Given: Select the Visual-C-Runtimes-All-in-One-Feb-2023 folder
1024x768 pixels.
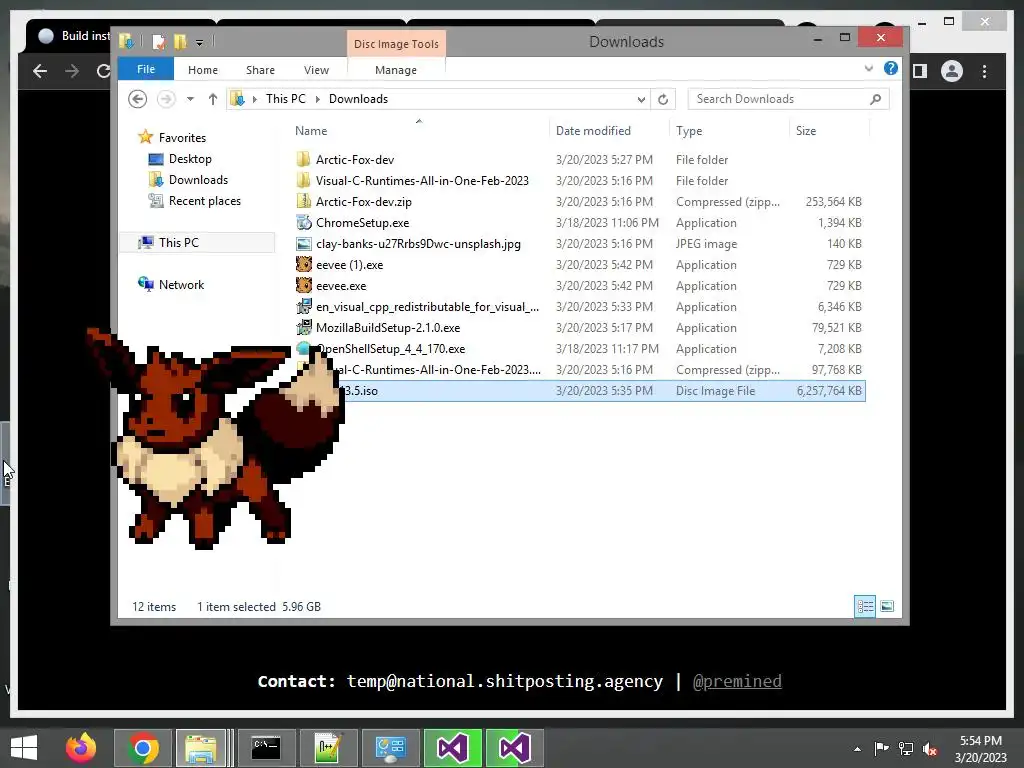Looking at the screenshot, I should tap(579, 180).
